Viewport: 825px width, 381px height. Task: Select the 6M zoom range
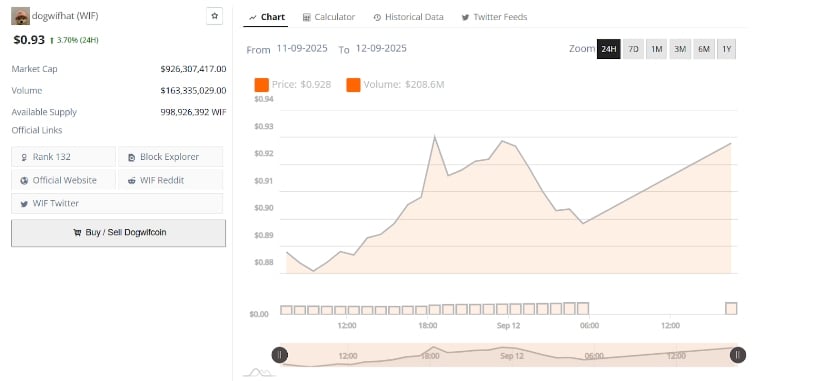[x=703, y=49]
